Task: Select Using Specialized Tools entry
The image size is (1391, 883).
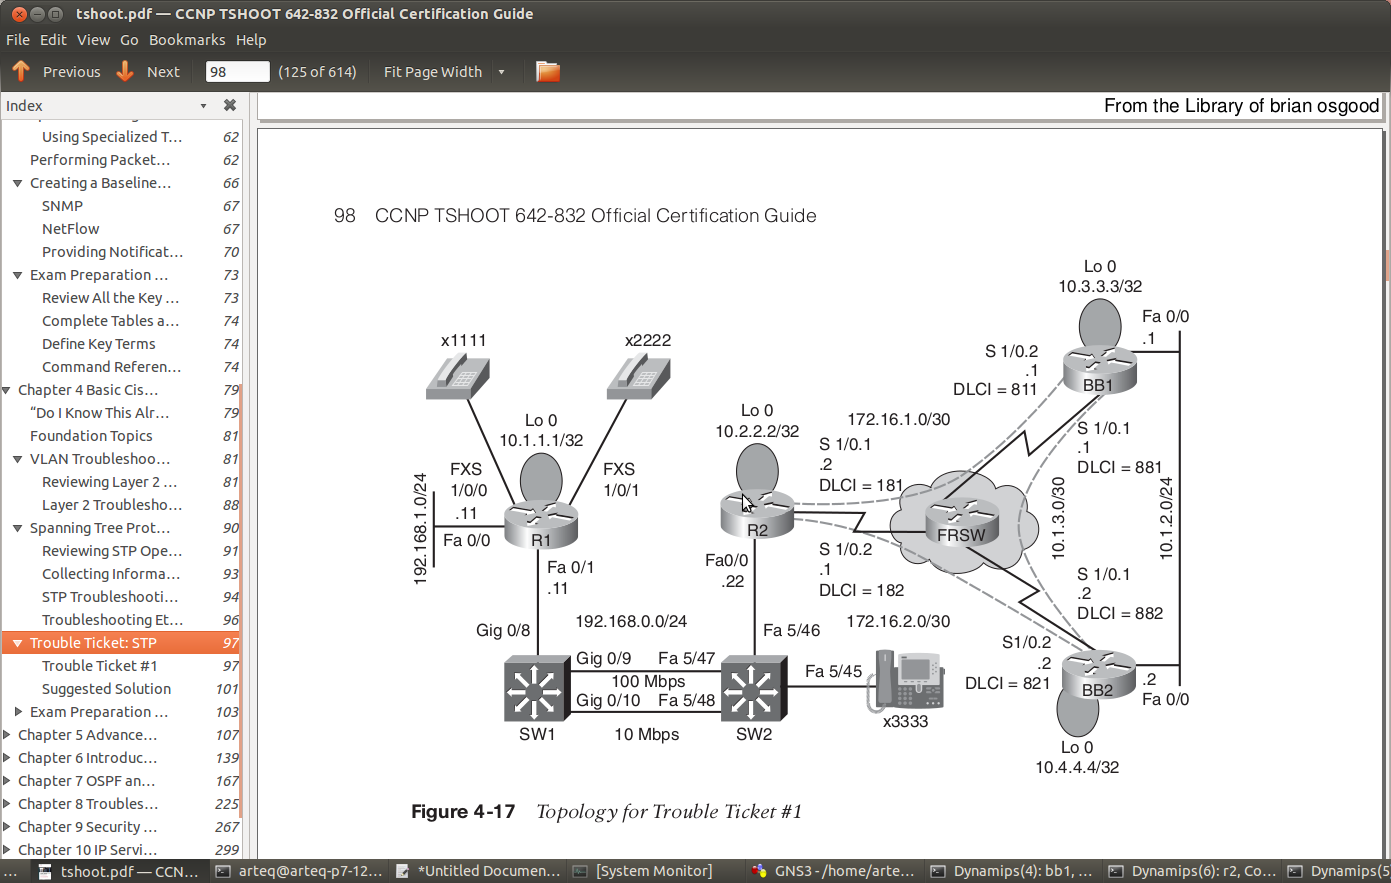Action: 112,137
